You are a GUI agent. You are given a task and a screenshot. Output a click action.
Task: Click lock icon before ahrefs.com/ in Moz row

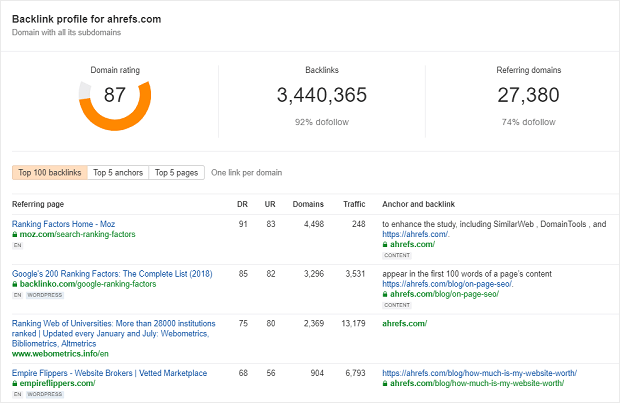point(385,244)
